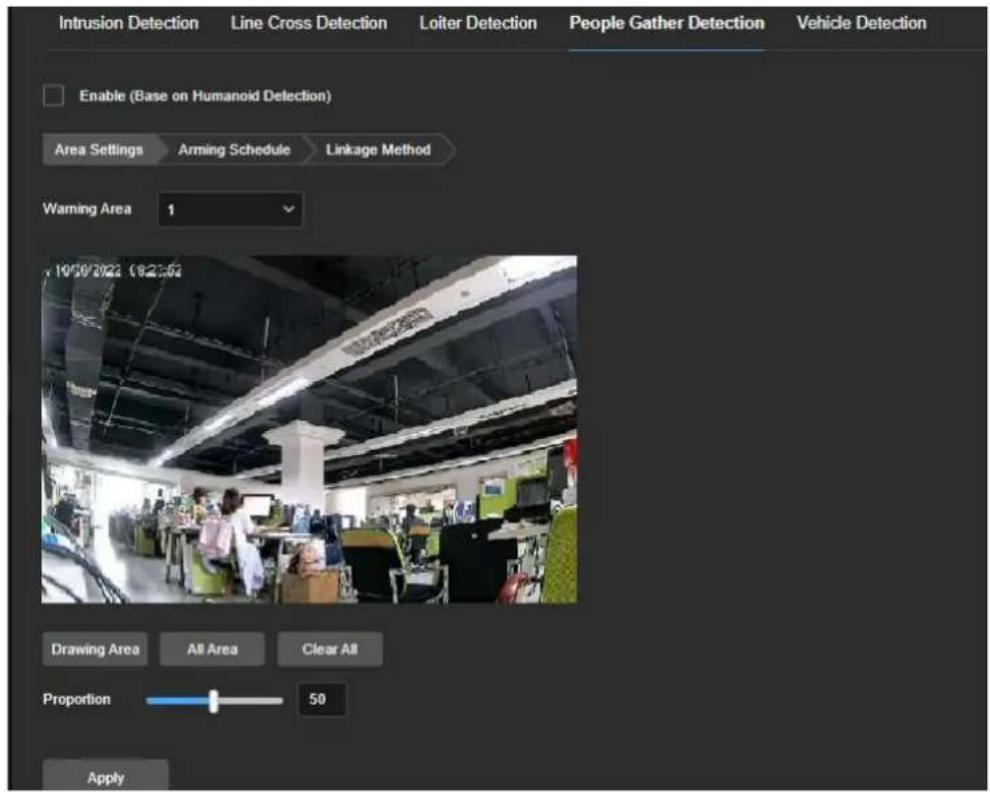
Task: Click the Drawing Area button
Action: pyautogui.click(x=95, y=649)
